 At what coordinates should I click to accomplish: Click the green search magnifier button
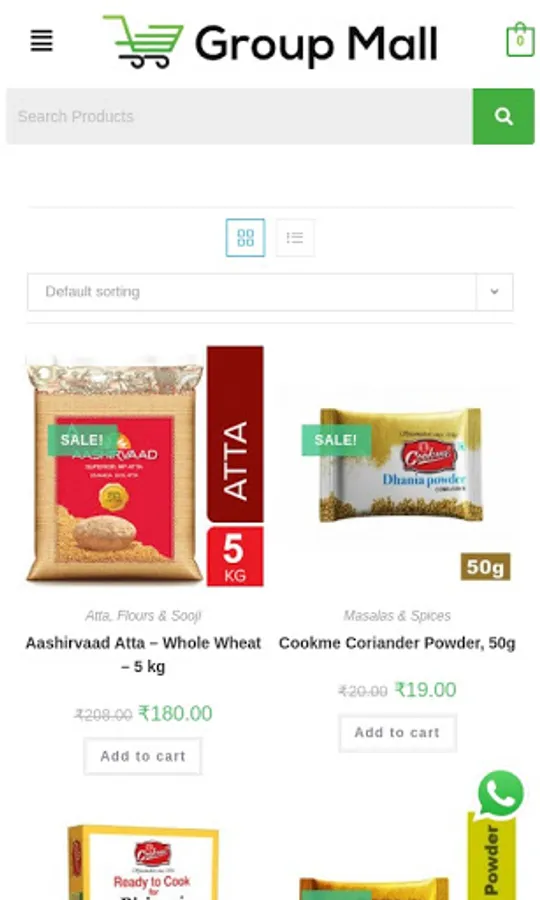[503, 117]
